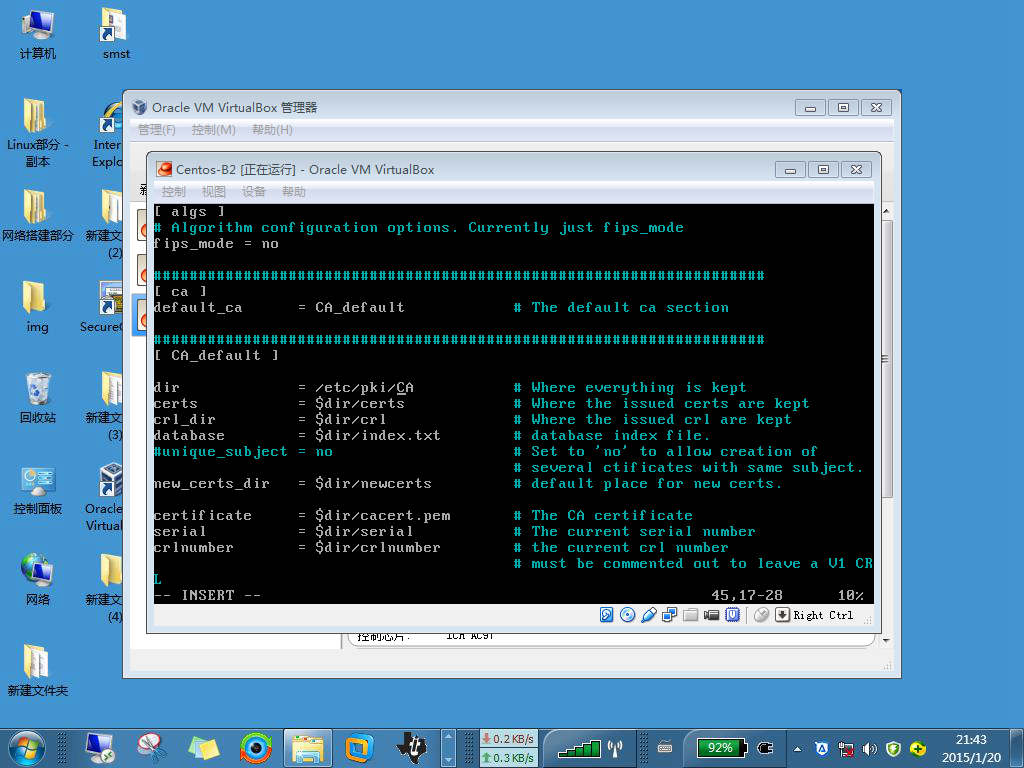Click the USB devices icon in VM status bar

(648, 615)
